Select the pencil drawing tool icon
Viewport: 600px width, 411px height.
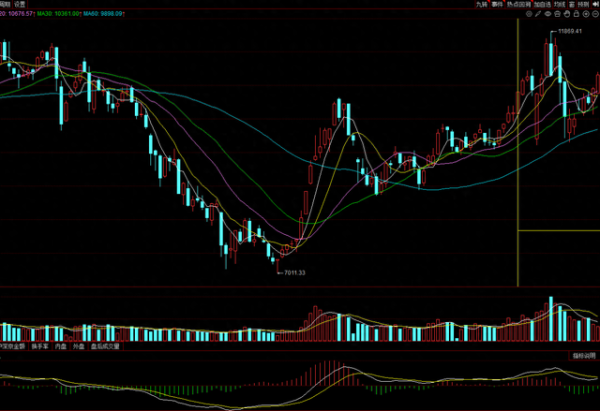click(537, 14)
